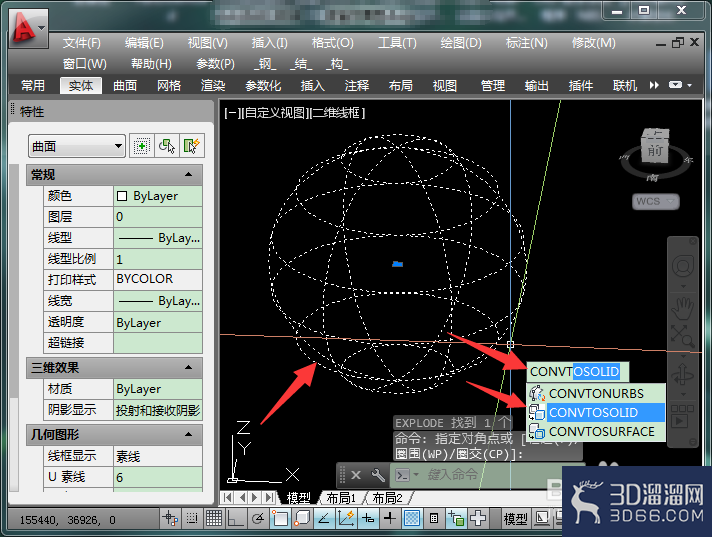712x537 pixels.
Task: Toggle 3D object snap icon
Action: 302,518
